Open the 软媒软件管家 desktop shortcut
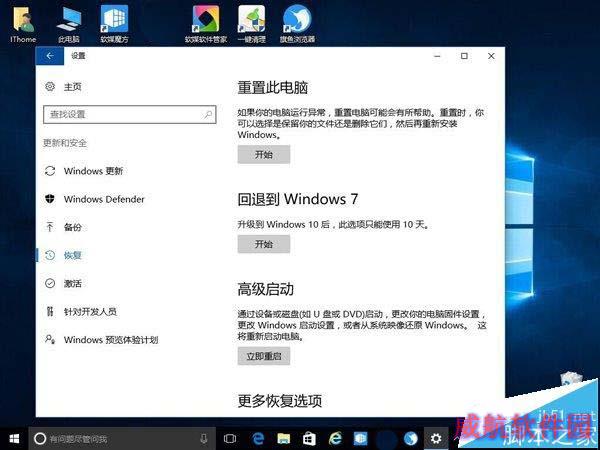The height and width of the screenshot is (450, 600). 206,24
